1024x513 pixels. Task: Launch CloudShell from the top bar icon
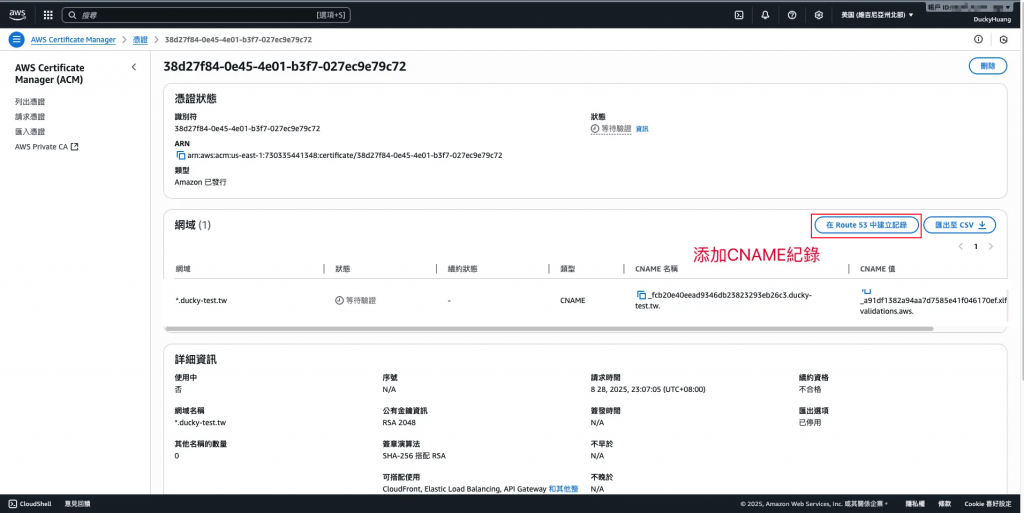coord(739,14)
